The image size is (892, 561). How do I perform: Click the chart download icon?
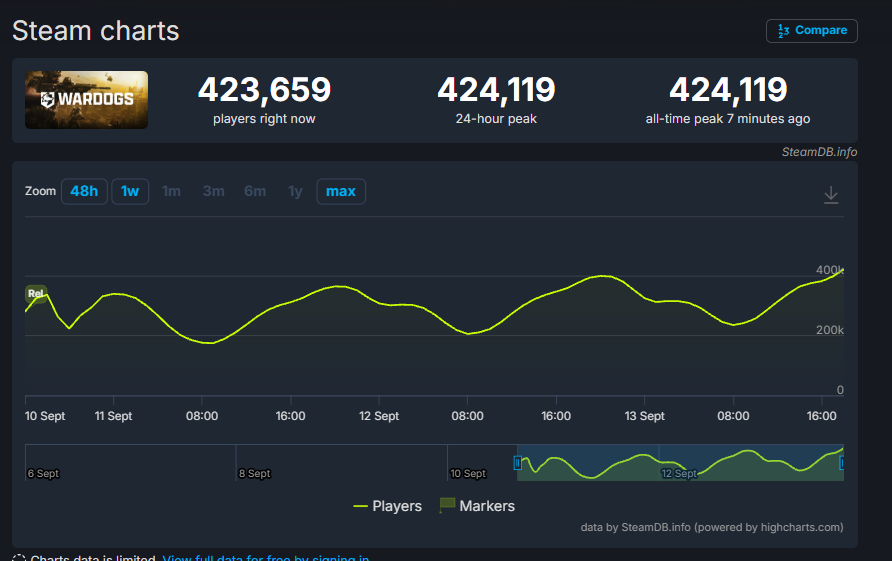pos(831,195)
